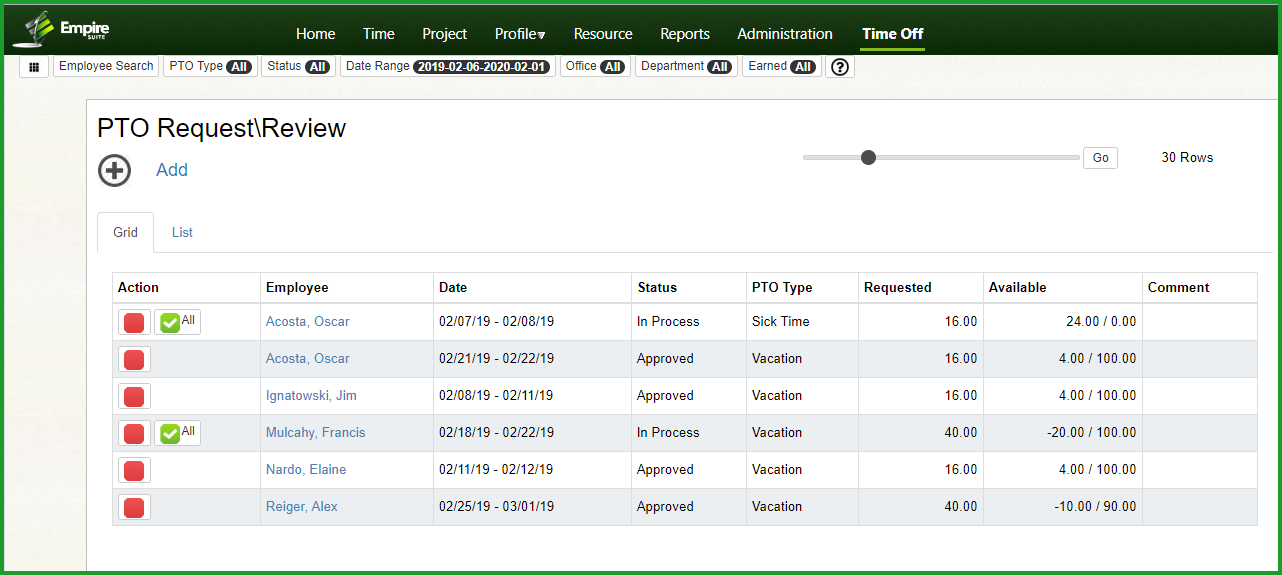Click the Empire Suite logo
The image size is (1282, 575).
[x=61, y=29]
